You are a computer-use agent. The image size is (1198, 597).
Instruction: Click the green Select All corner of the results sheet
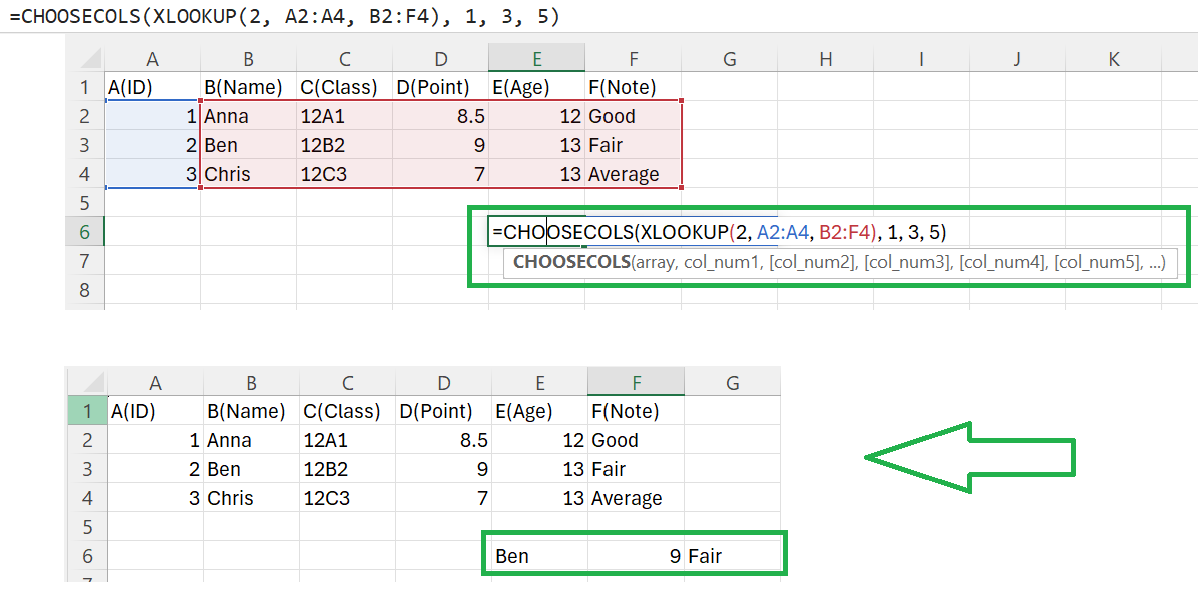88,382
